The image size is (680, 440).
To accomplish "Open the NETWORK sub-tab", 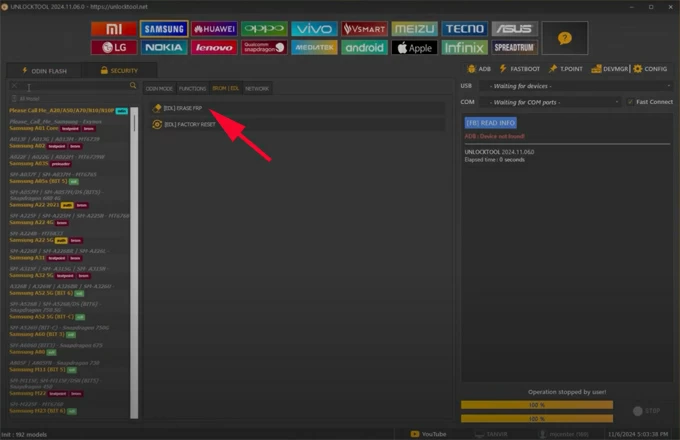I will pyautogui.click(x=257, y=89).
